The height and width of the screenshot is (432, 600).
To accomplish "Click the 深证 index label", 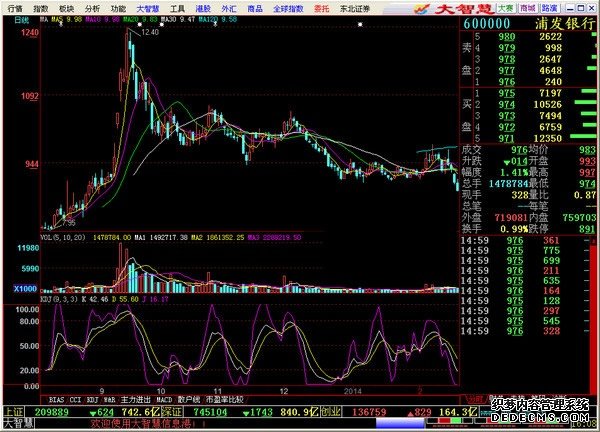I will [x=172, y=412].
